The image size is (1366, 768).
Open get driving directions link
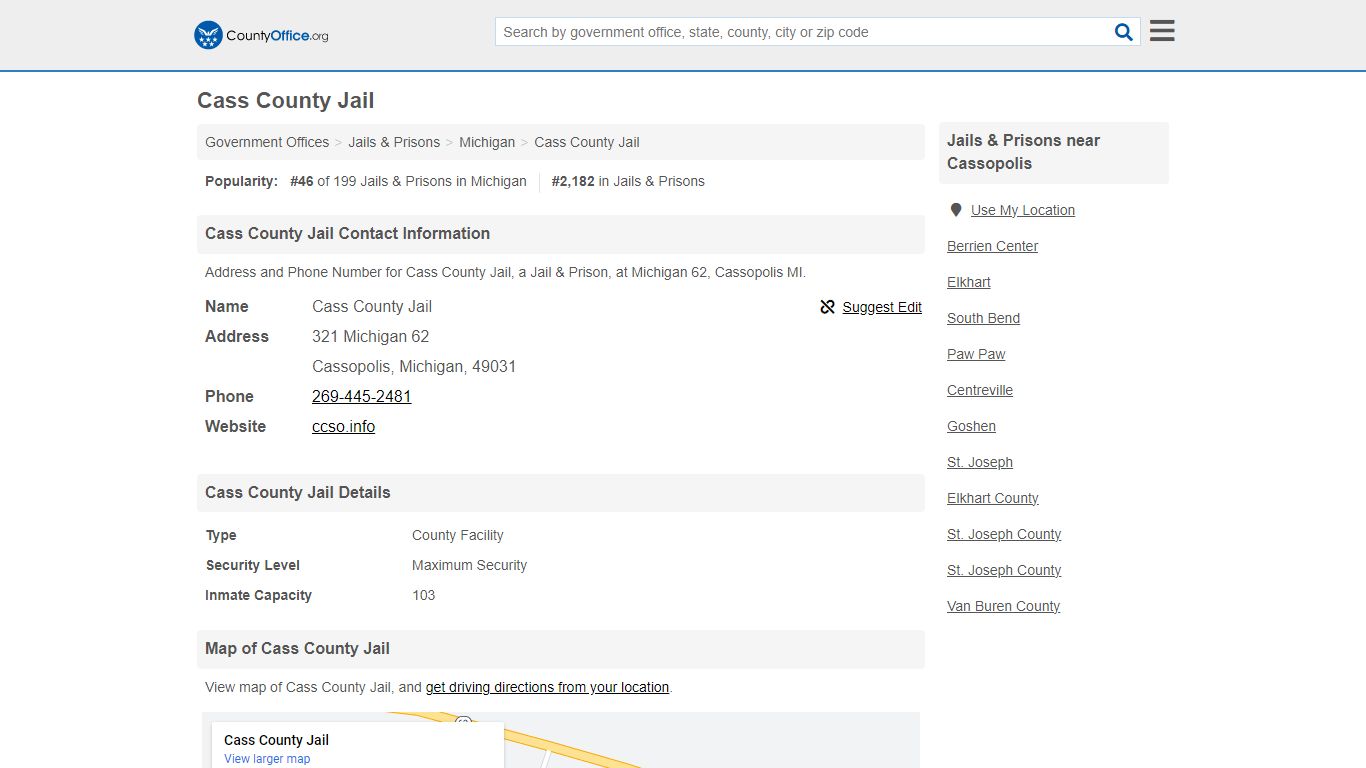pyautogui.click(x=547, y=687)
